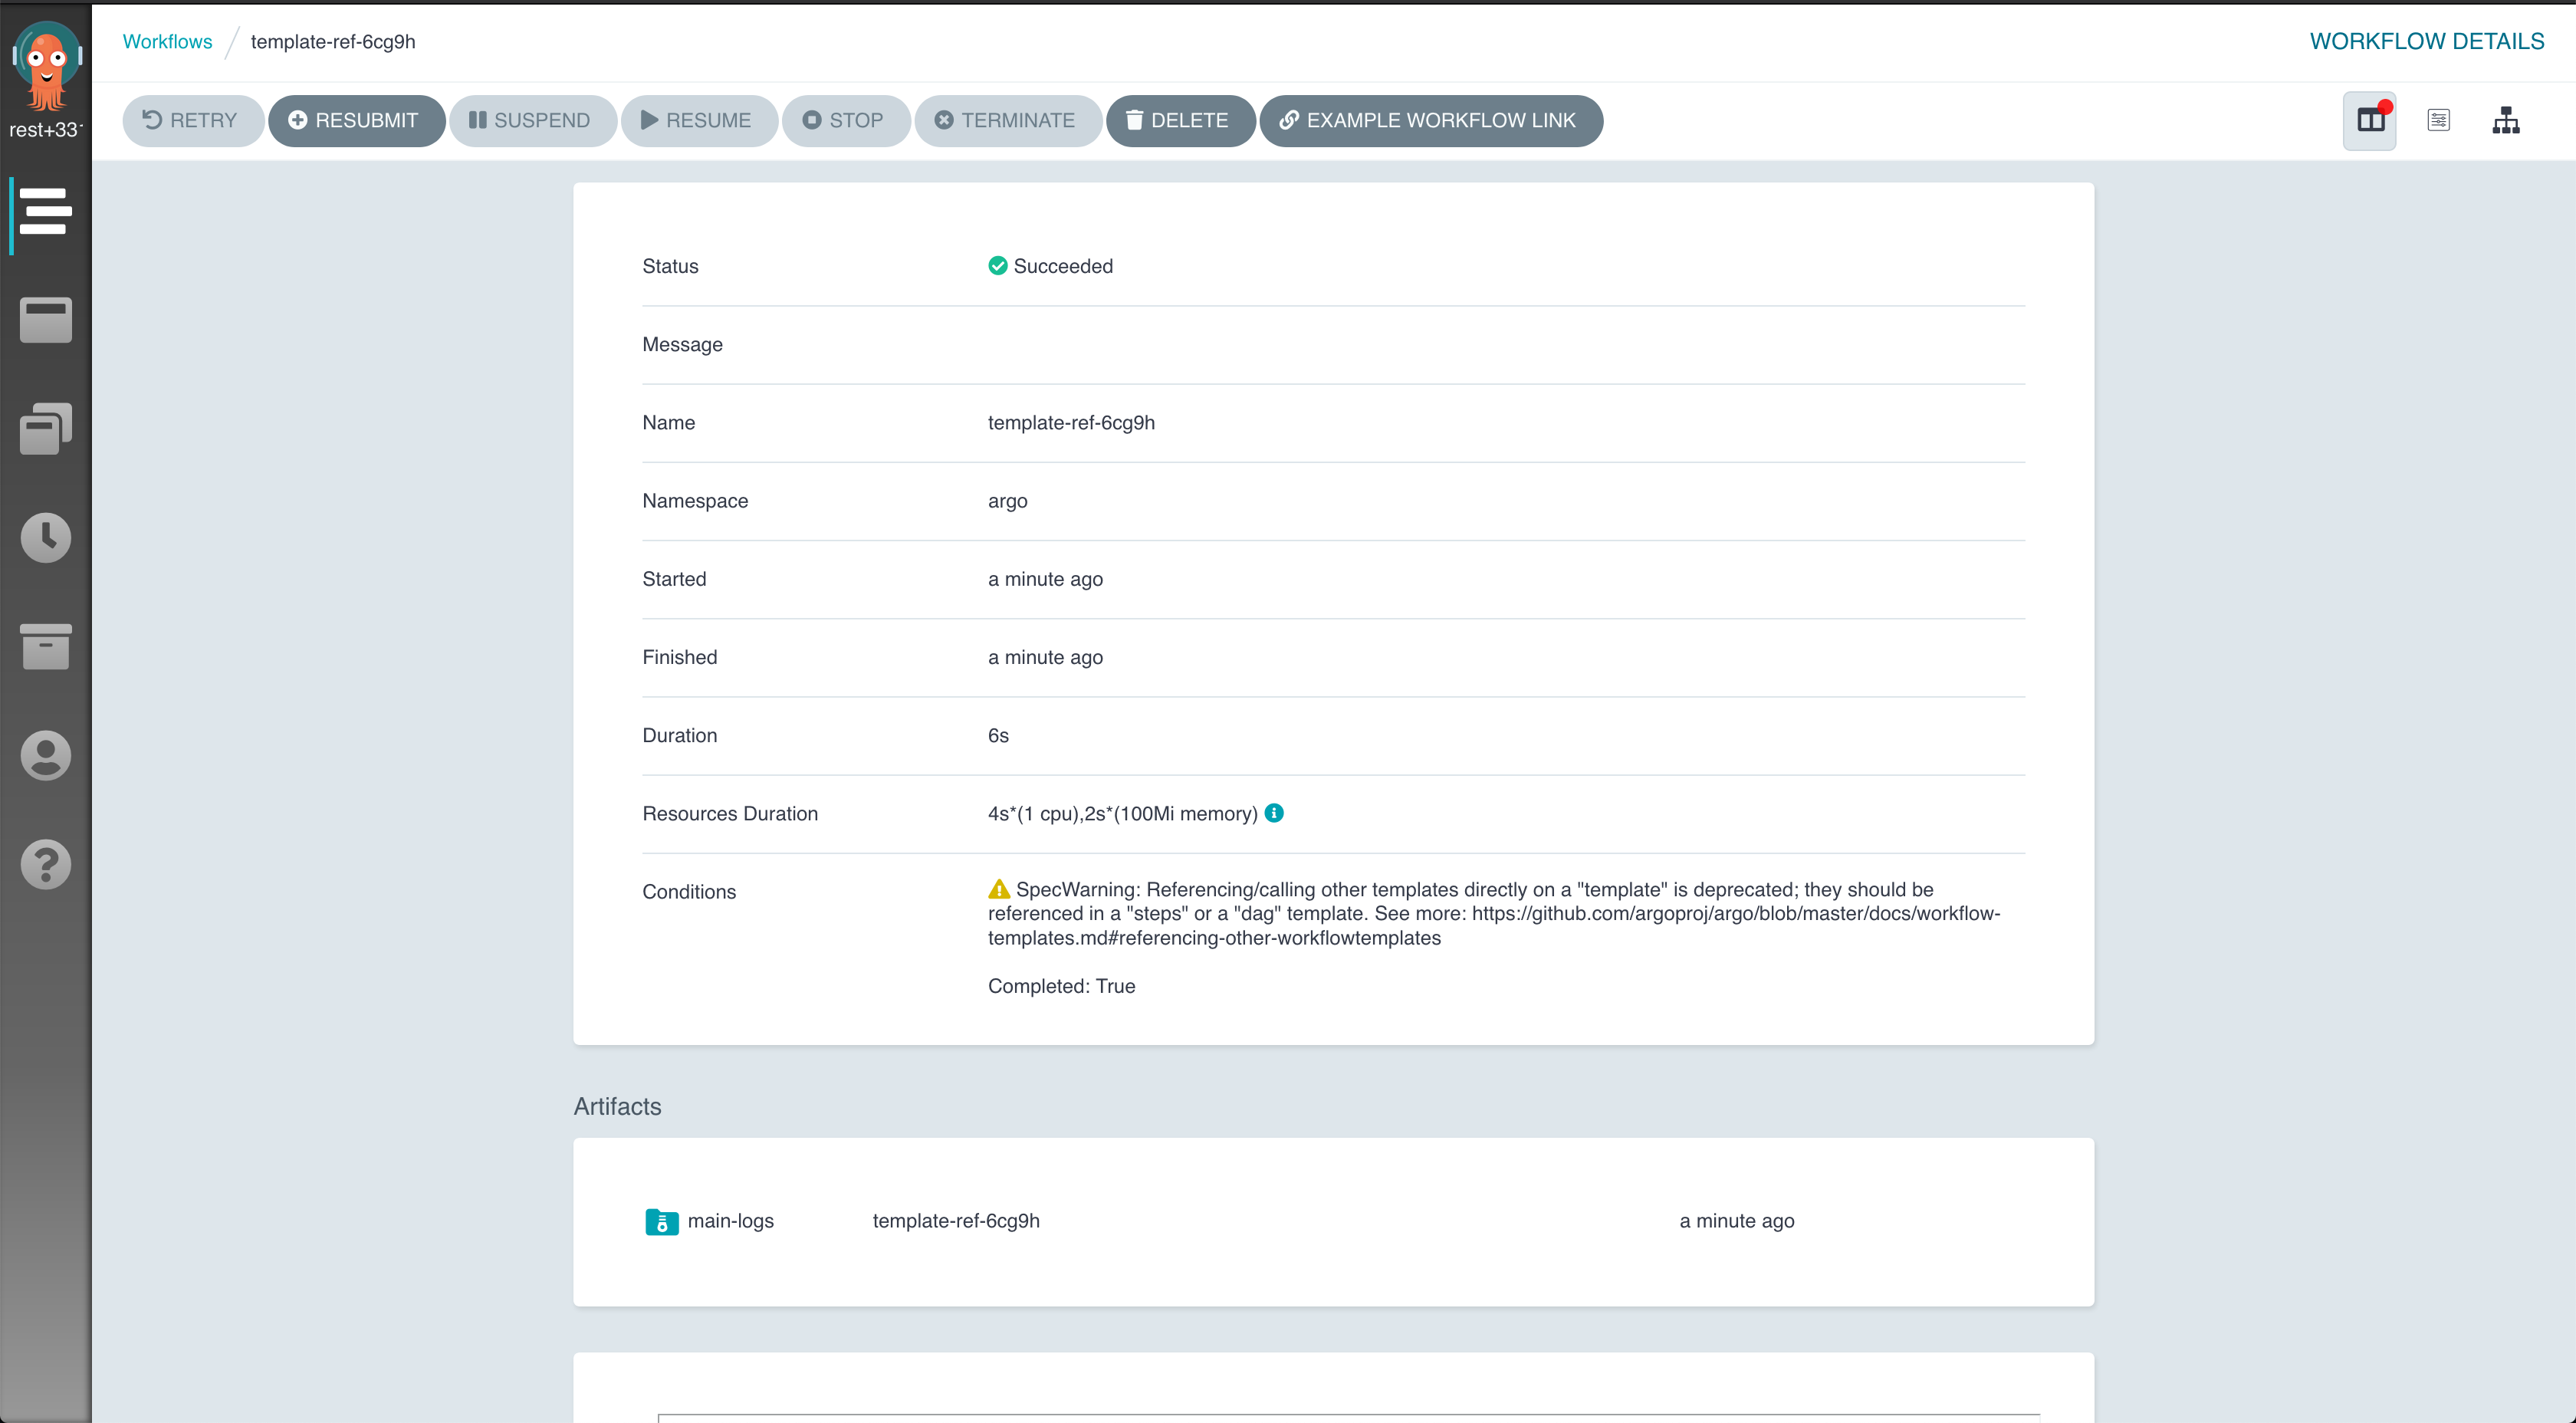Switch to the timeline view icon
This screenshot has width=2576, height=1423.
tap(2438, 121)
